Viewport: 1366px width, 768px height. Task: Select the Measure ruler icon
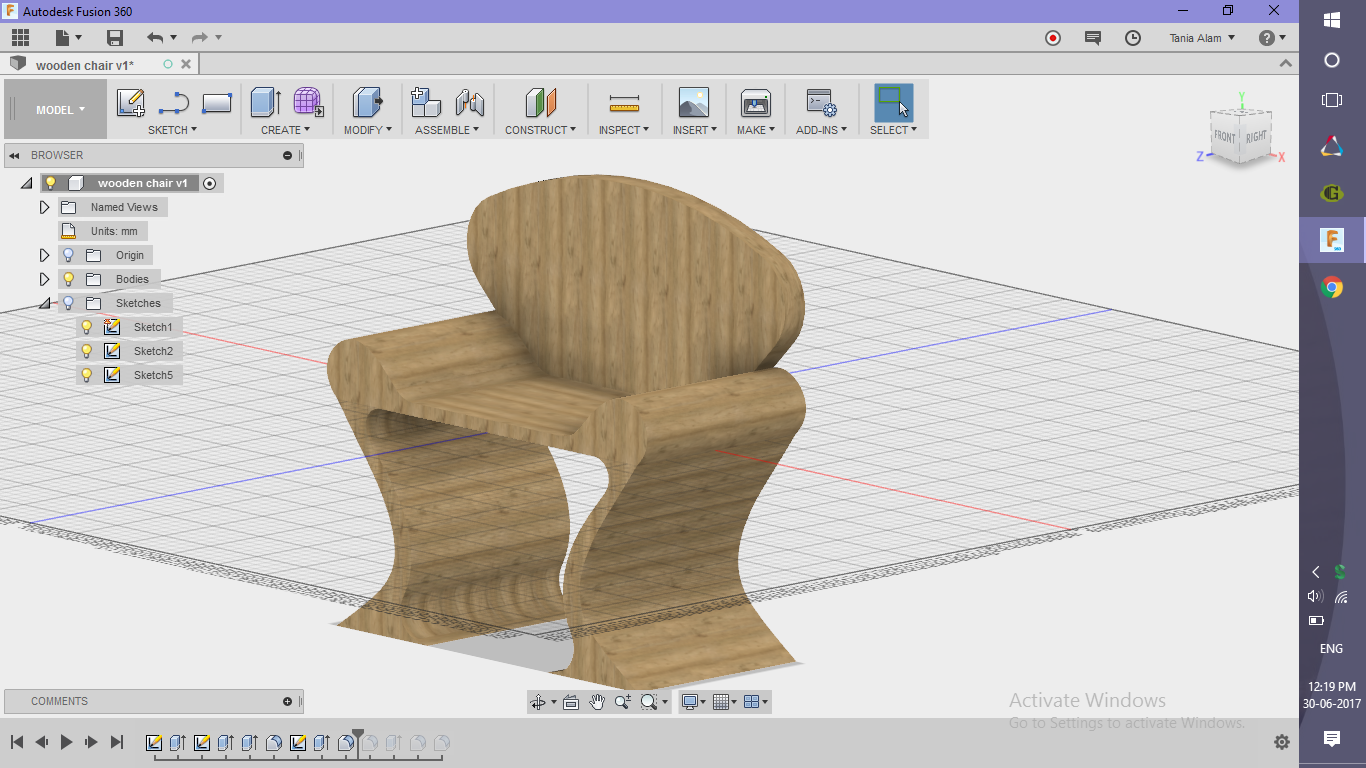click(624, 103)
